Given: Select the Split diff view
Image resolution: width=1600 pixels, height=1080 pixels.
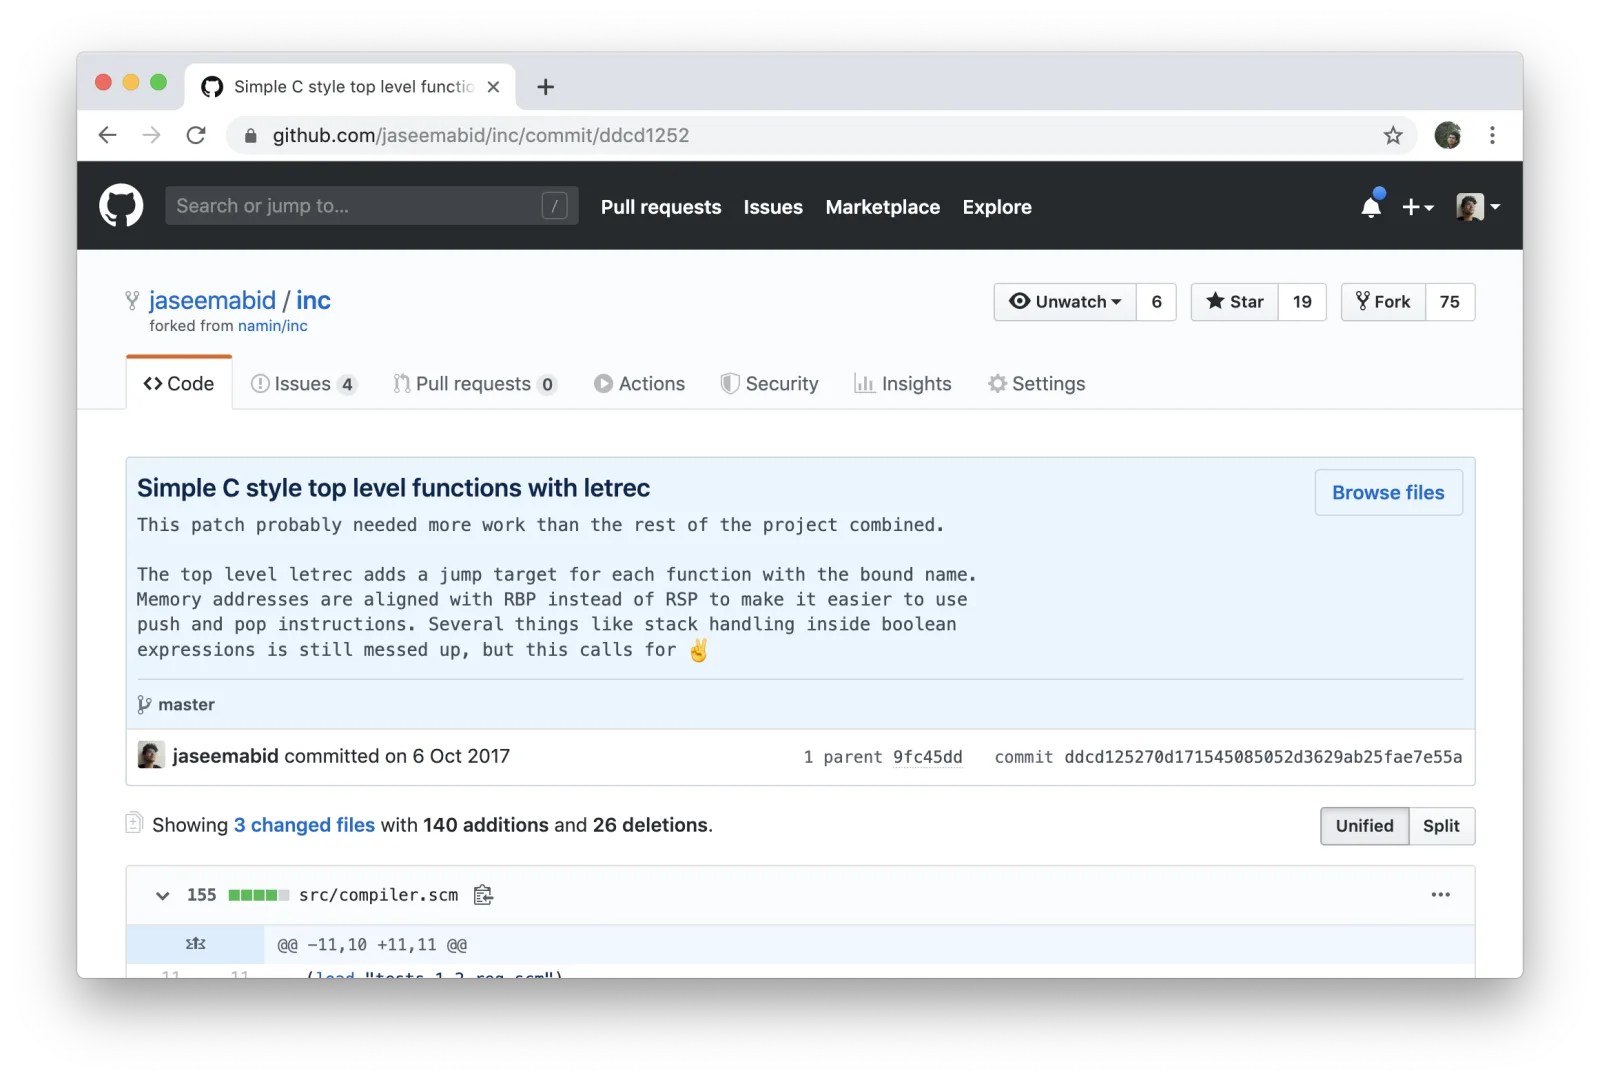Looking at the screenshot, I should coord(1441,826).
